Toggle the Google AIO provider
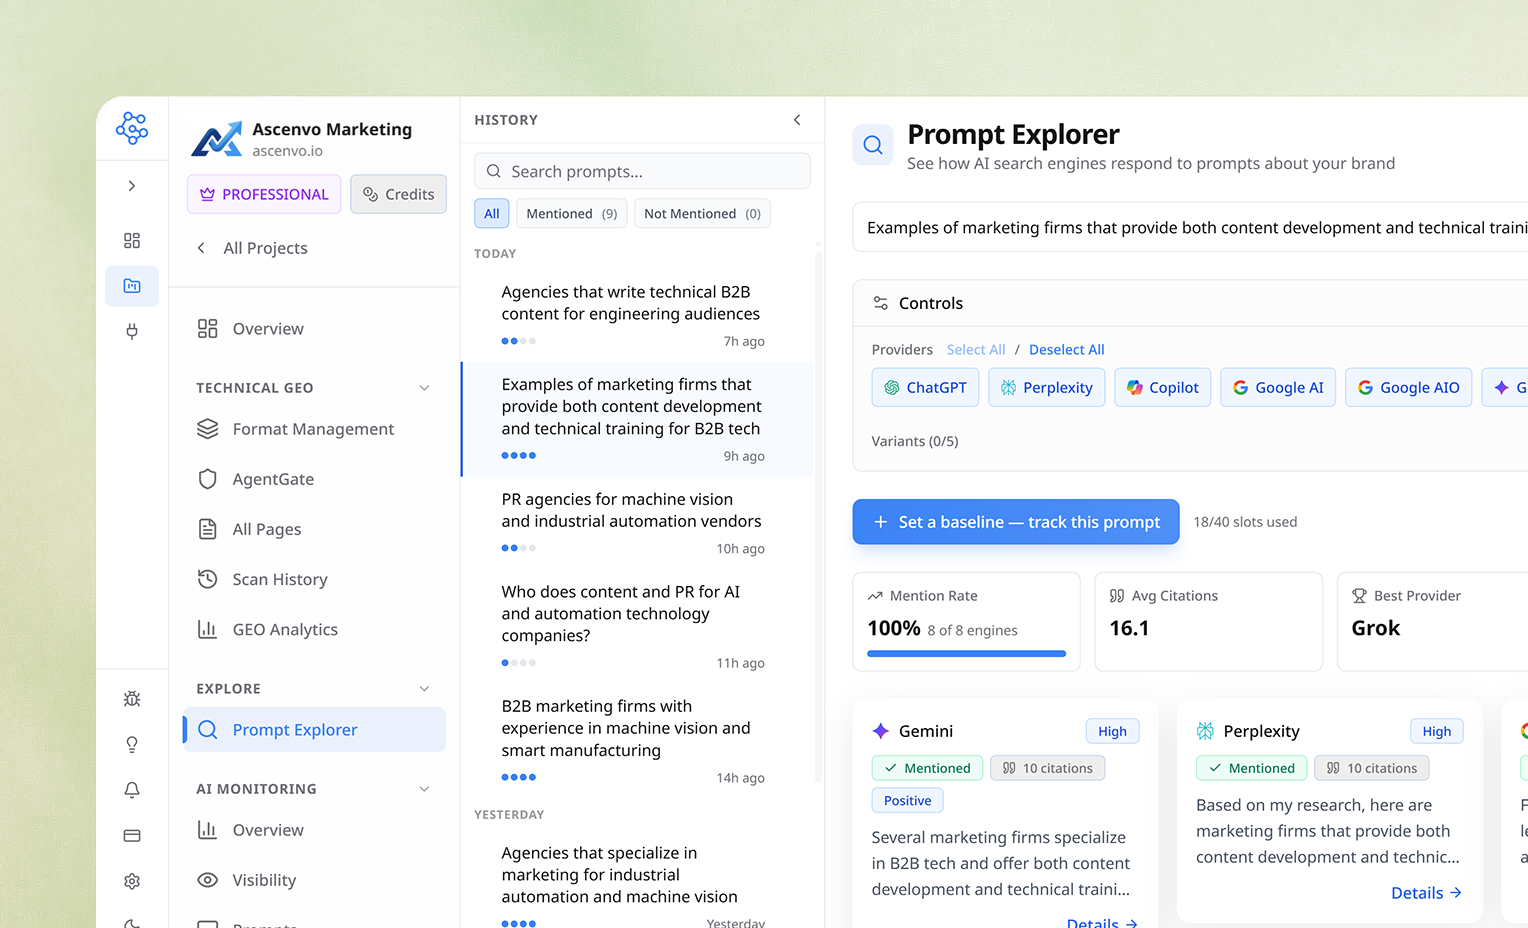This screenshot has width=1528, height=928. tap(1409, 388)
